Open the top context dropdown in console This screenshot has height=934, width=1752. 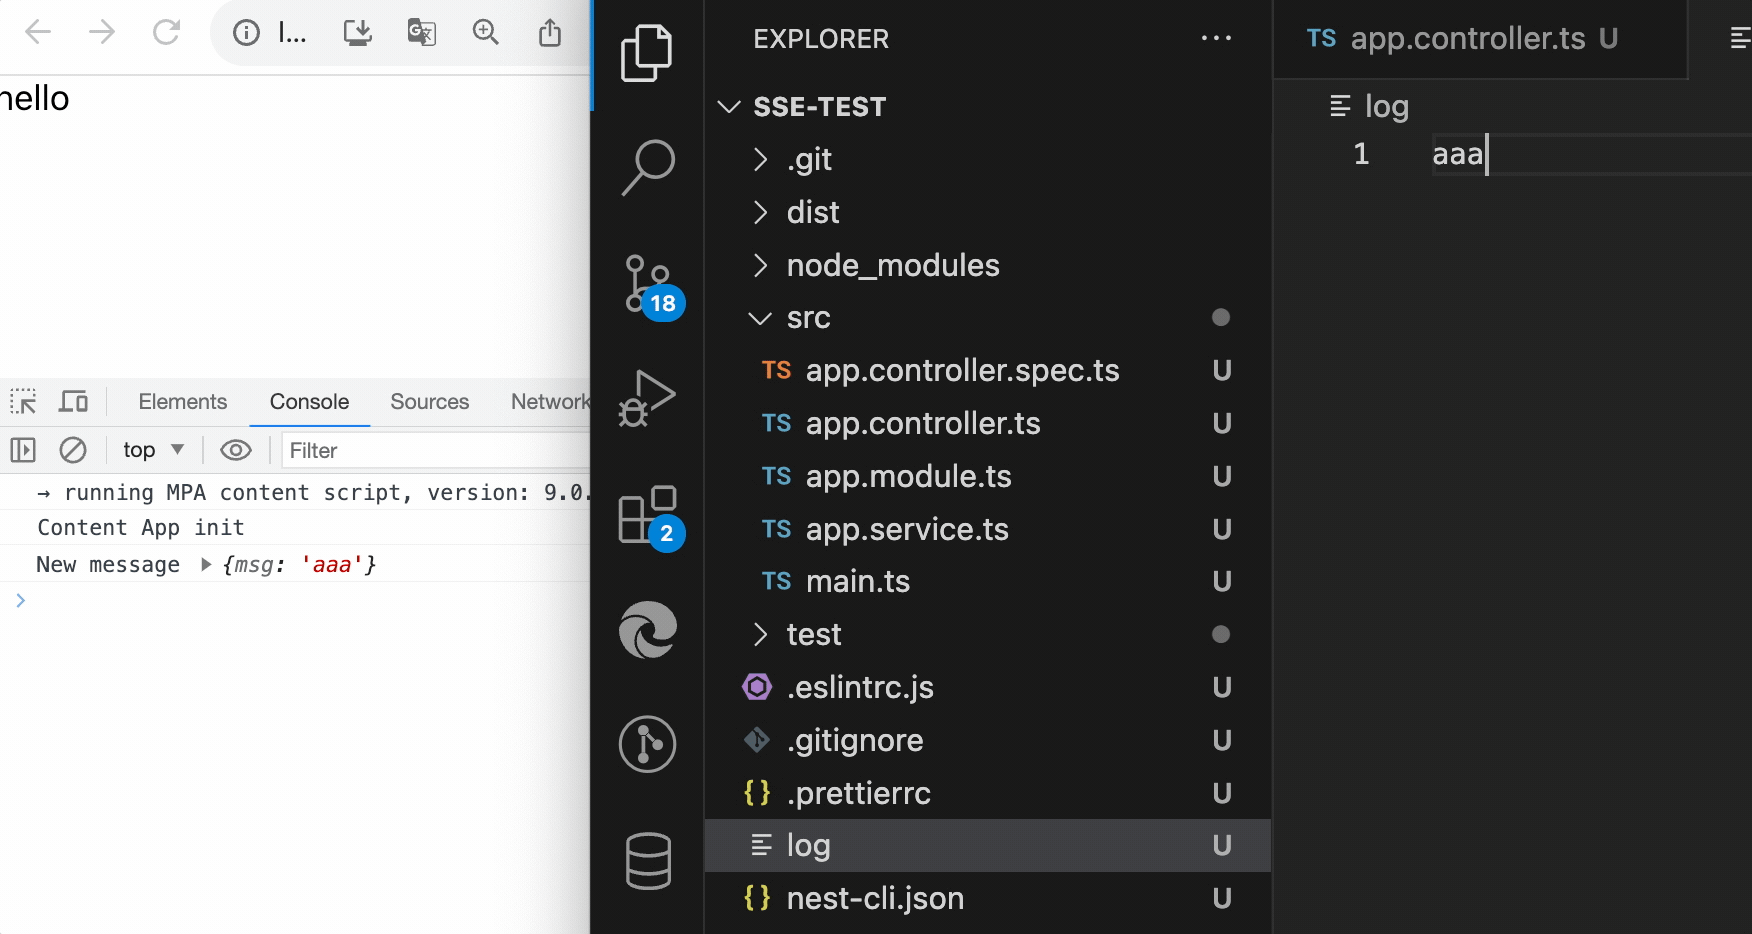coord(153,450)
